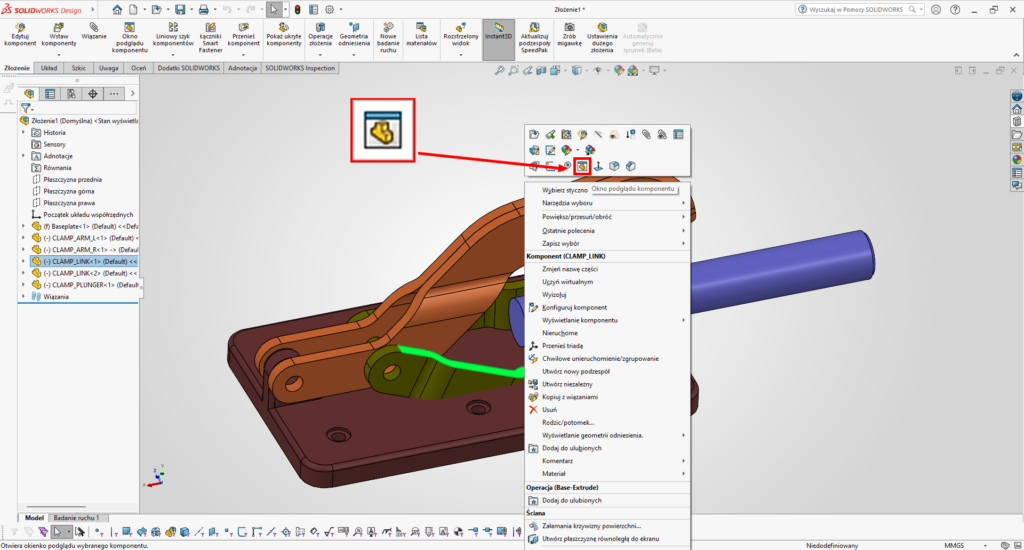Click the Edytuj komponent tool
Image resolution: width=1024 pixels, height=550 pixels.
pos(20,35)
